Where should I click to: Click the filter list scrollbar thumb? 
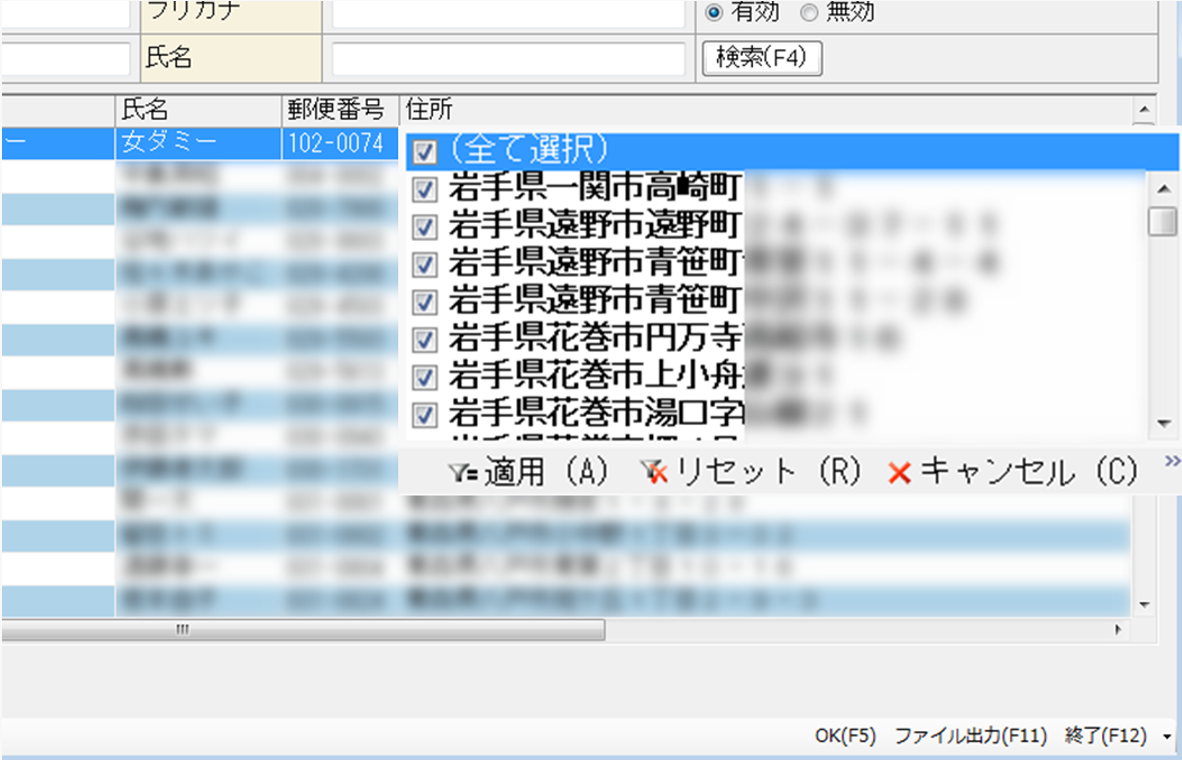1162,222
